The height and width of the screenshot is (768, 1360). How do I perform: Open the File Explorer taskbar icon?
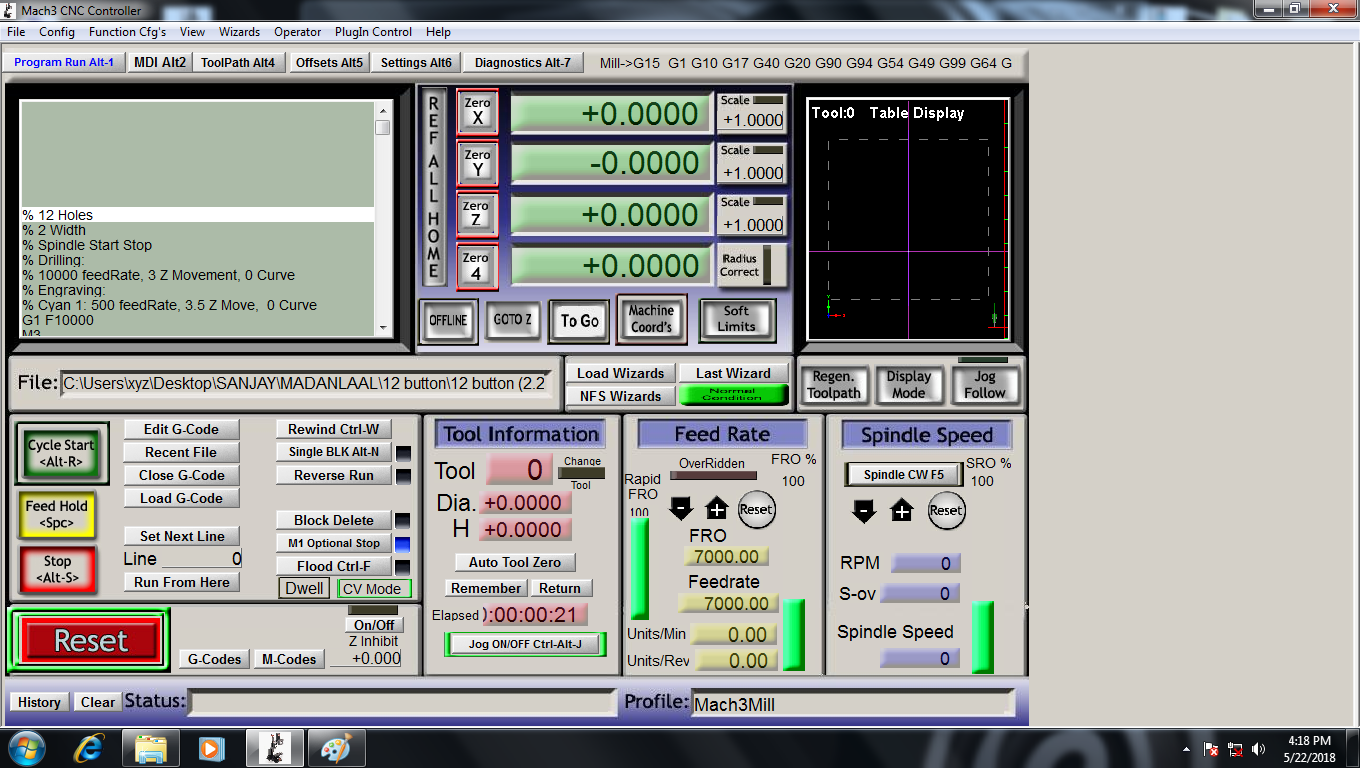click(x=151, y=747)
